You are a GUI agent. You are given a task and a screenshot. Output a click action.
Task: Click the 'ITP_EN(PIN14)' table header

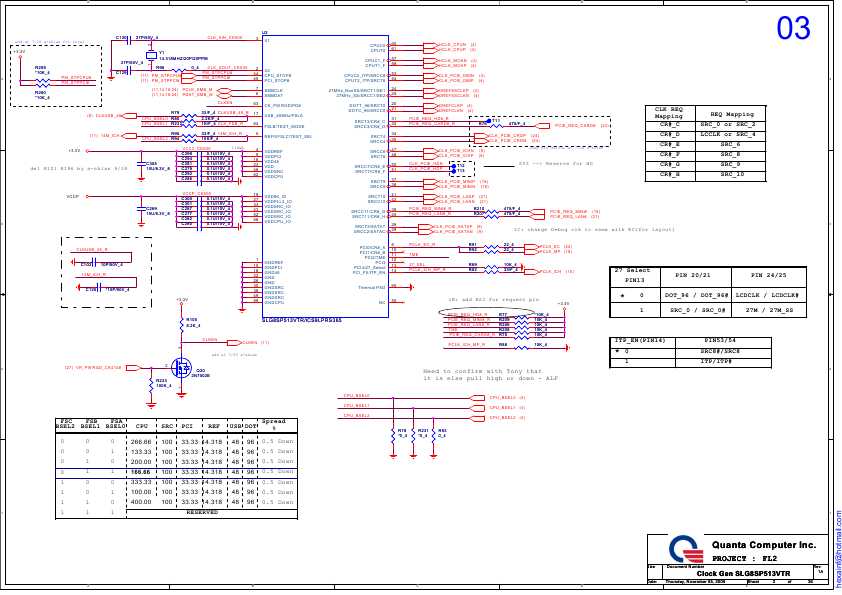[640, 340]
